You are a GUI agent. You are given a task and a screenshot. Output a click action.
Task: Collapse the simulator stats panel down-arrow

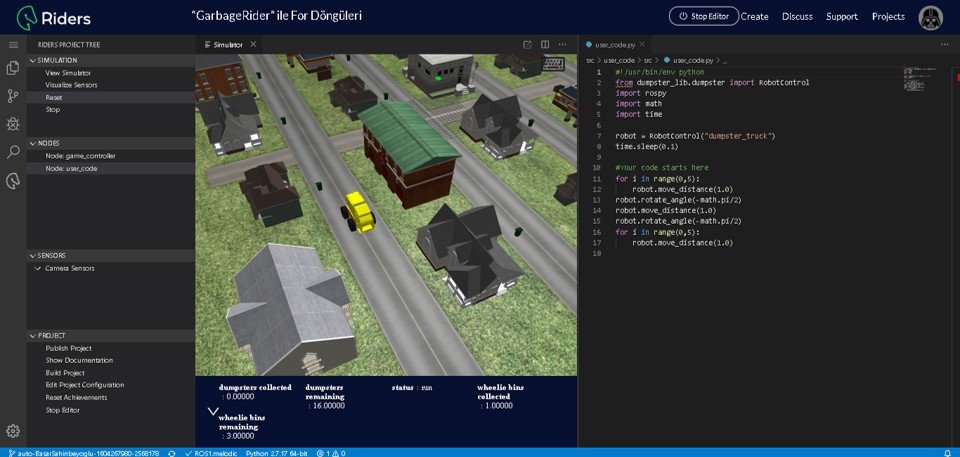pyautogui.click(x=213, y=411)
